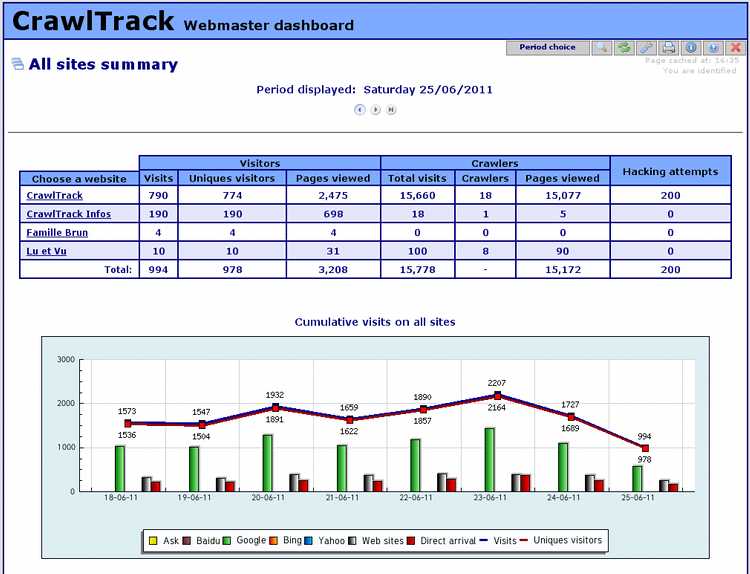Click CrawlTrack's 15,660 total visits cell
Image resolution: width=750 pixels, height=574 pixels.
[417, 195]
